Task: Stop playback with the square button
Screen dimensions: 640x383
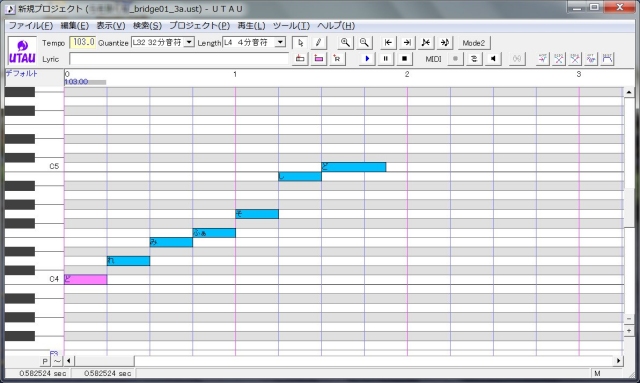Action: 404,59
